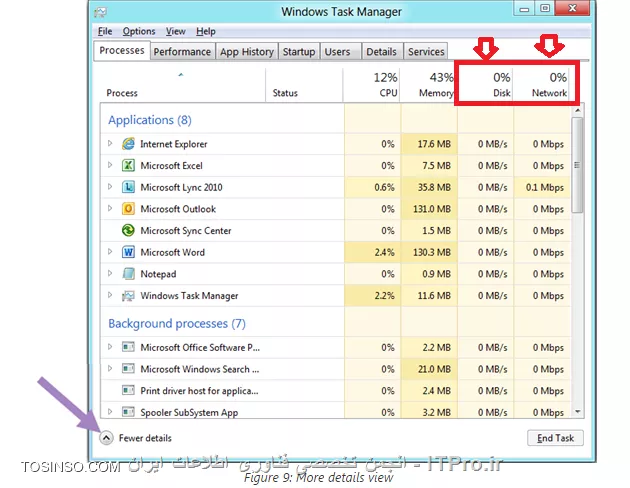Image resolution: width=630 pixels, height=488 pixels.
Task: Click the 0.6% CPU value for Lync
Action: [384, 188]
